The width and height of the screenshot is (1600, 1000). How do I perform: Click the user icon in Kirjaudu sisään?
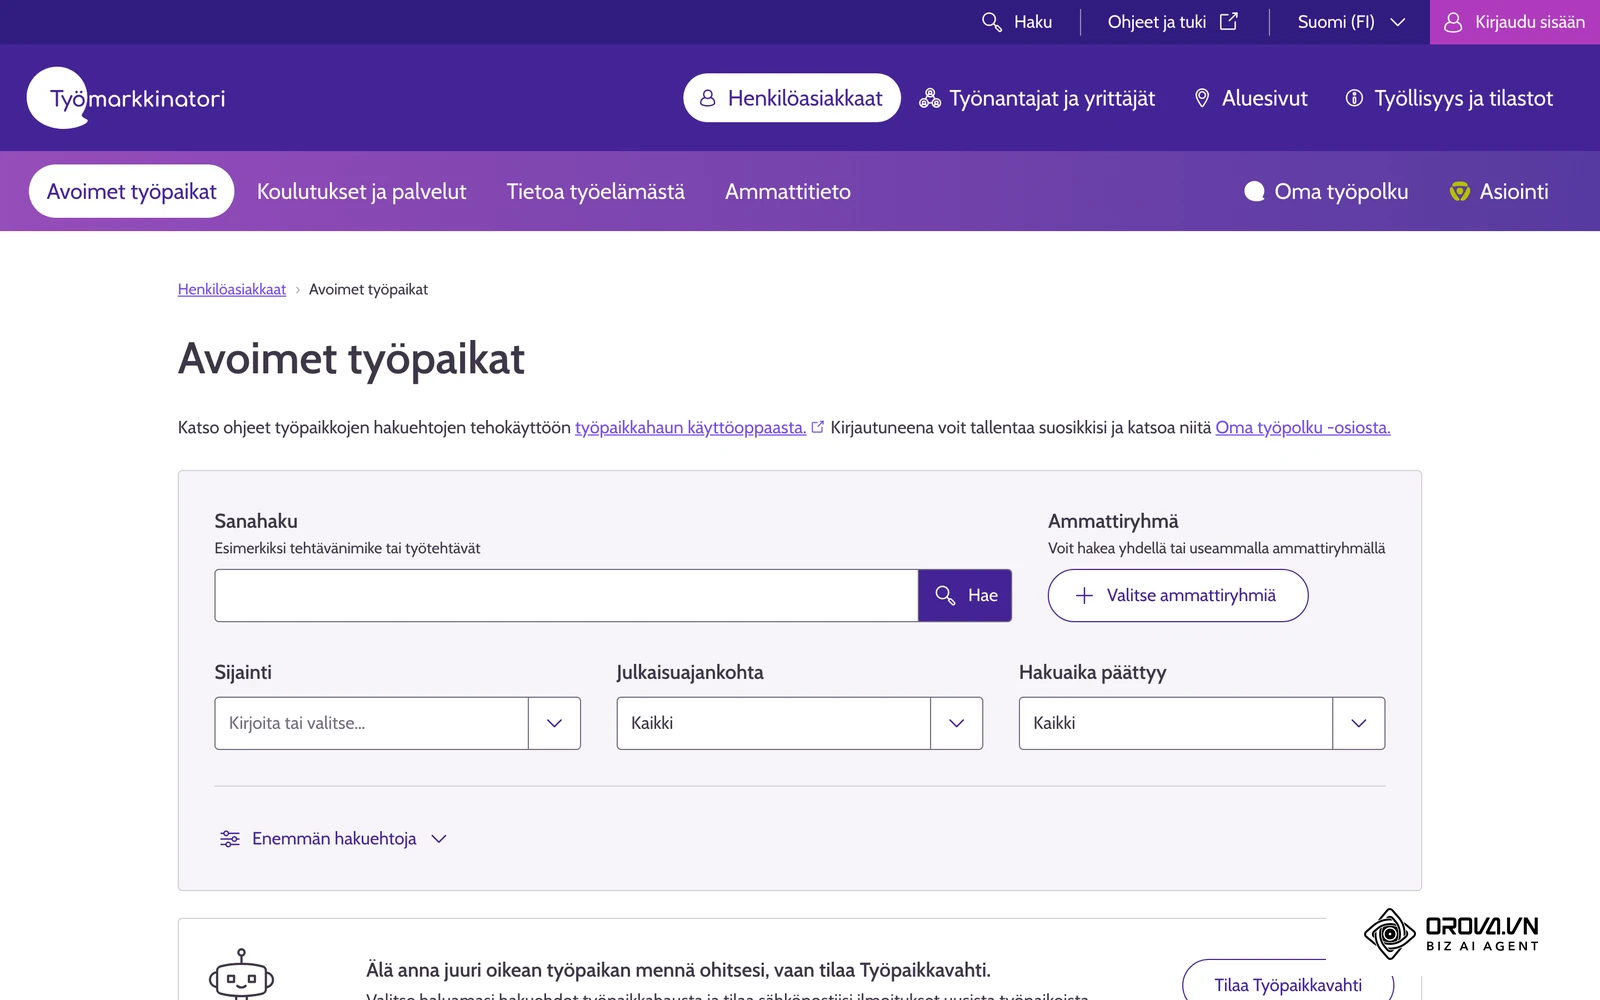point(1453,22)
